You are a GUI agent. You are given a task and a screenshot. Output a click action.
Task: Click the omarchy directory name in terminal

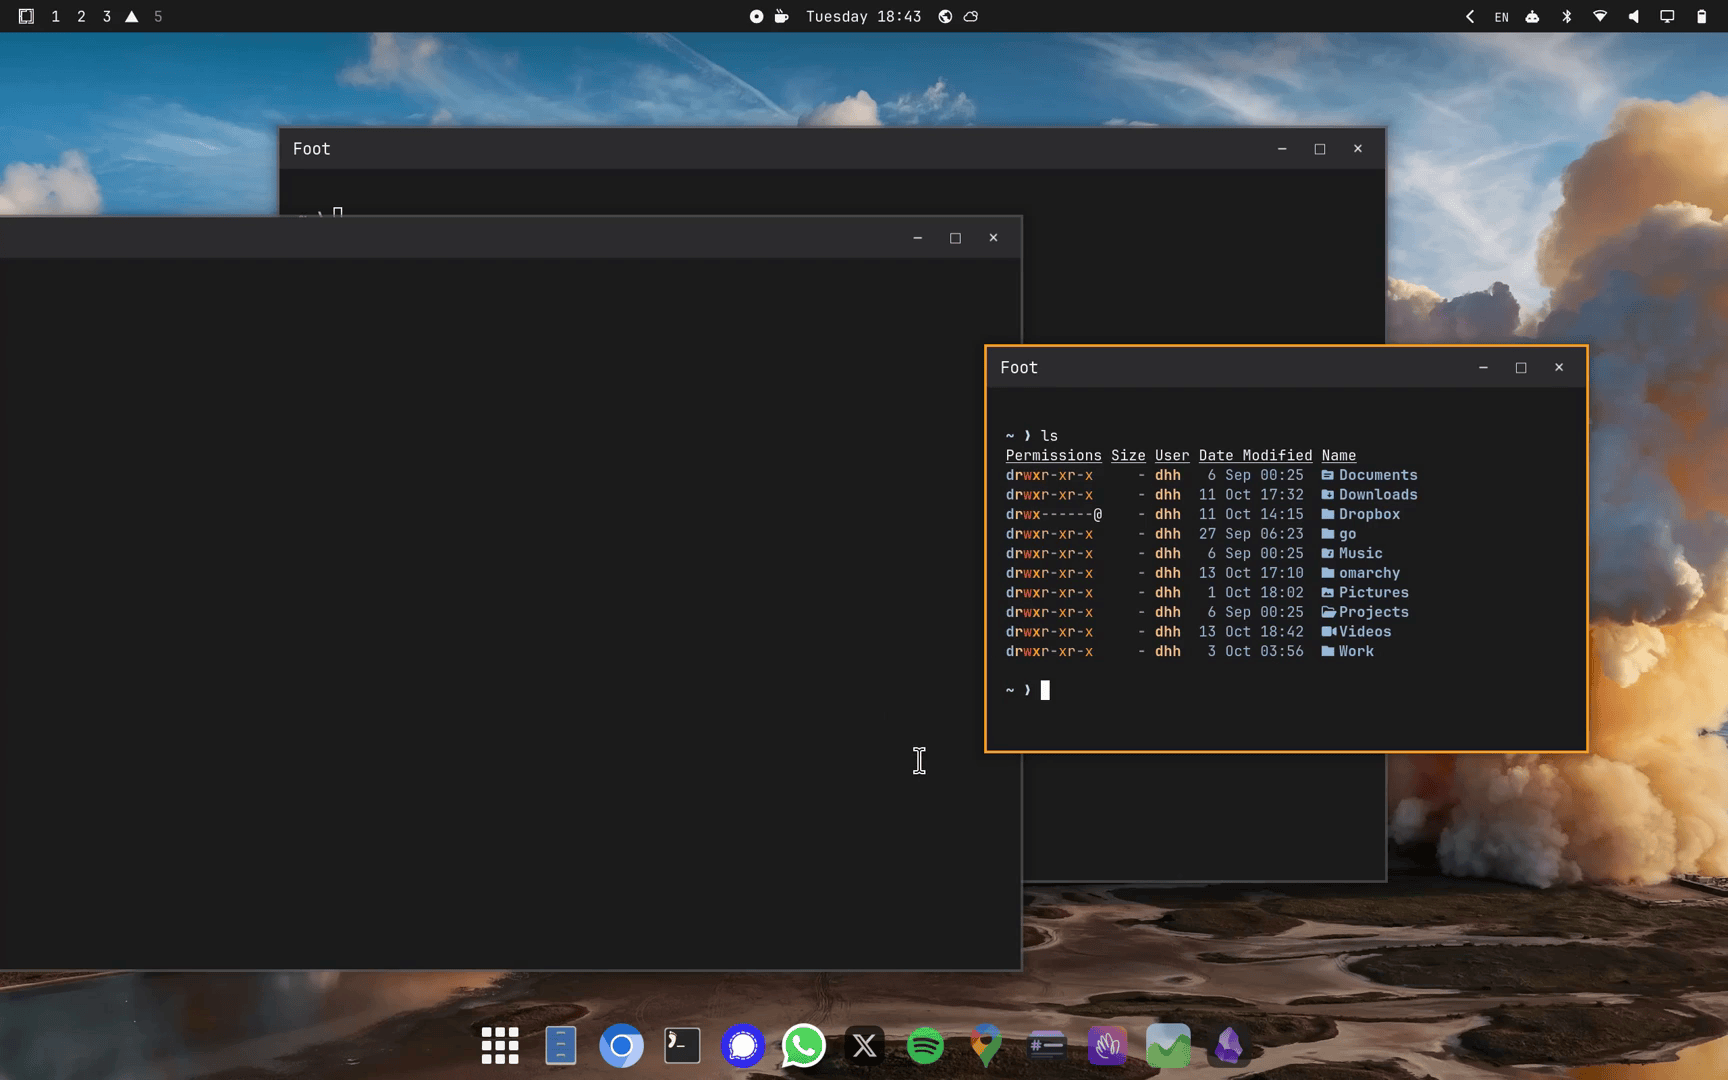pyautogui.click(x=1369, y=573)
